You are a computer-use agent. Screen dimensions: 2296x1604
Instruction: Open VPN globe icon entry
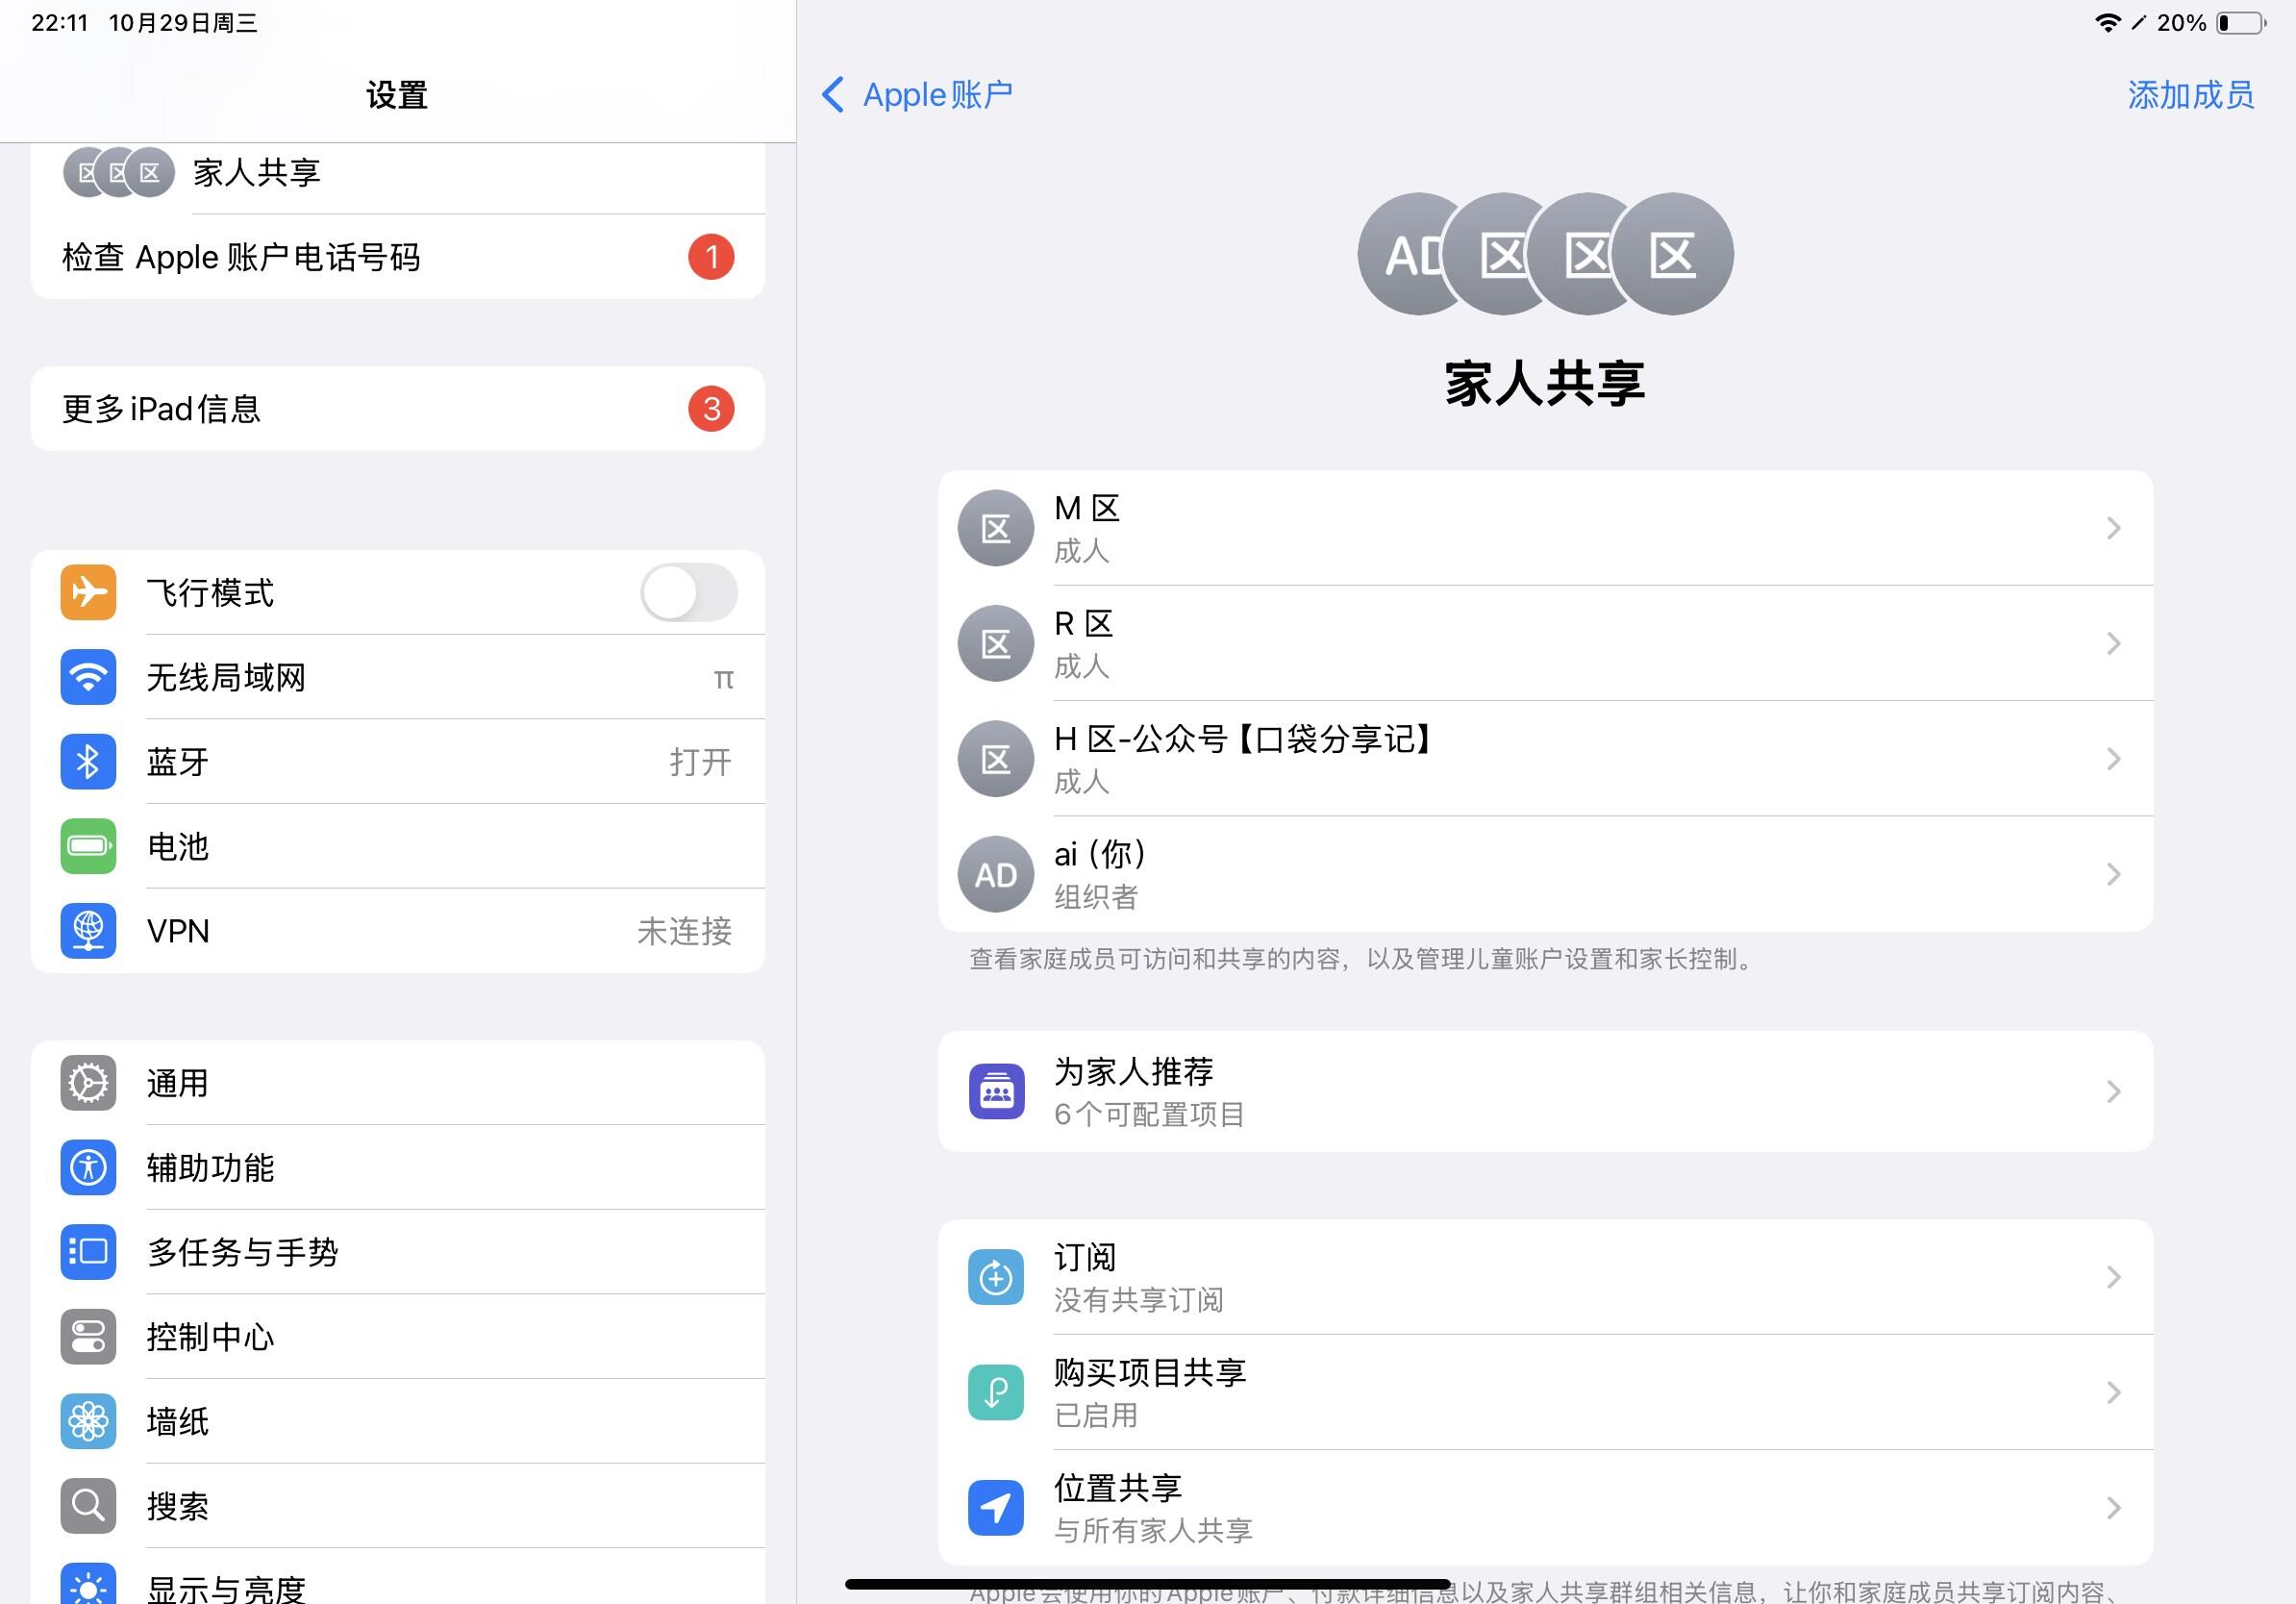coord(88,931)
